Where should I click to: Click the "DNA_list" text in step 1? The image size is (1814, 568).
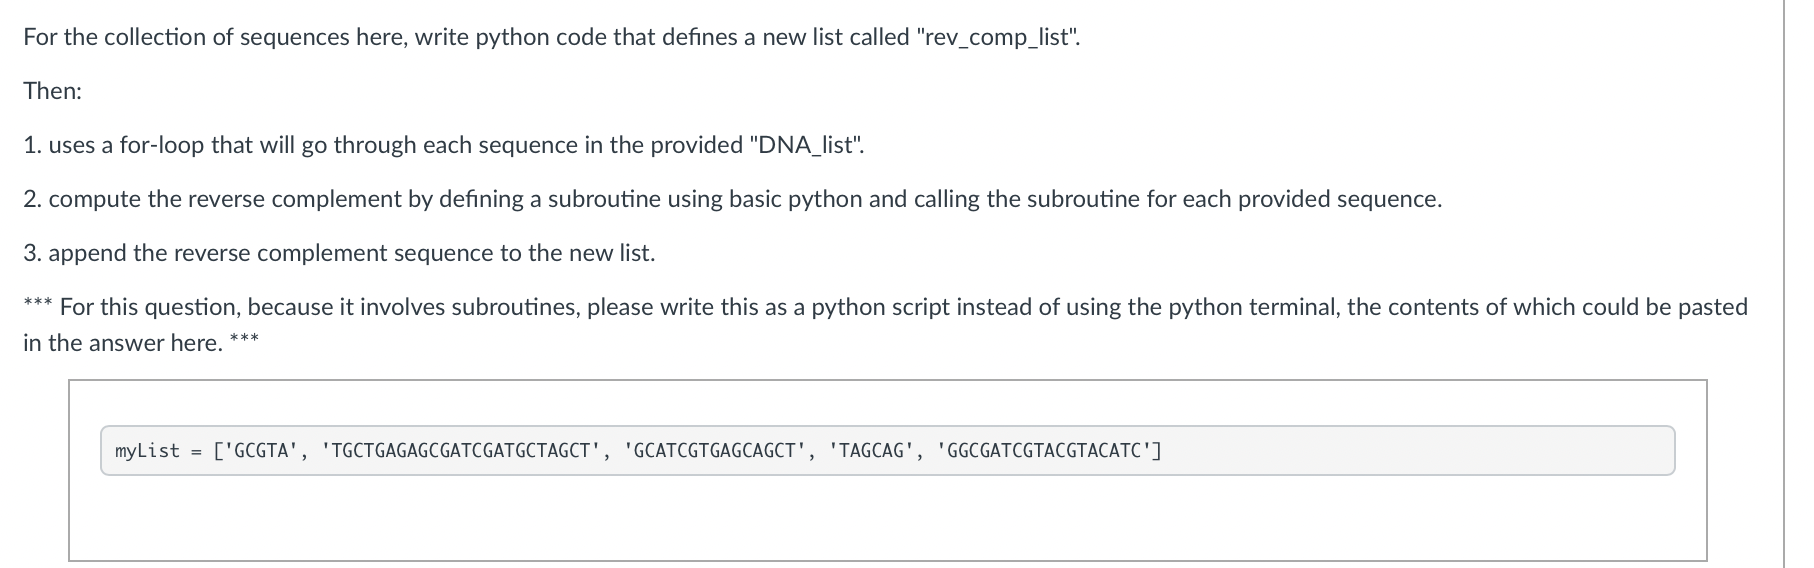coord(805,145)
